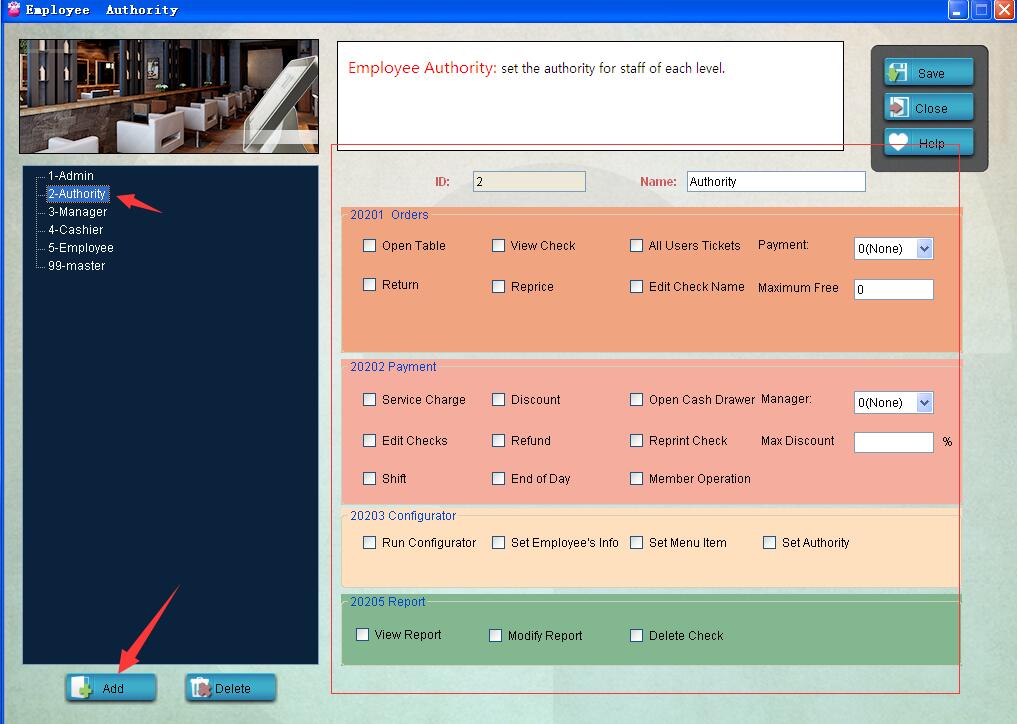Screen dimensions: 1017x724
Task: Toggle the Reprice checkbox
Action: tap(498, 286)
